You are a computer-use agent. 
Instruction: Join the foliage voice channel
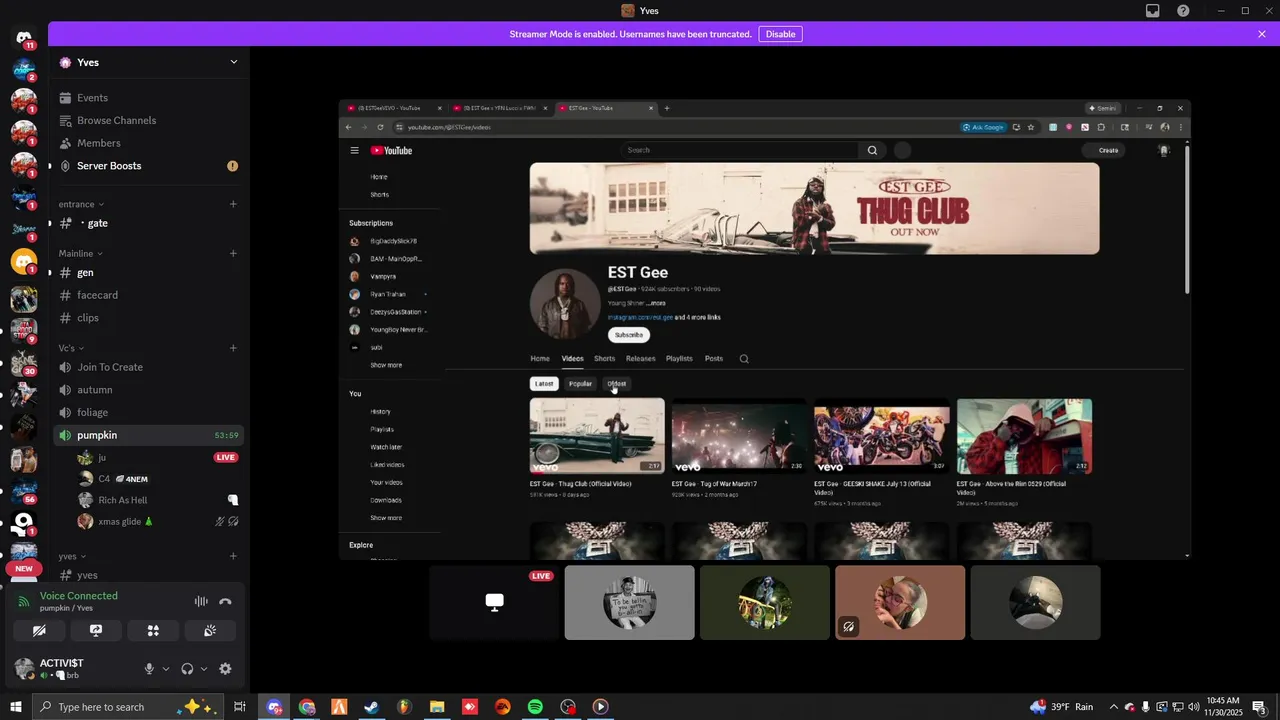(149, 412)
